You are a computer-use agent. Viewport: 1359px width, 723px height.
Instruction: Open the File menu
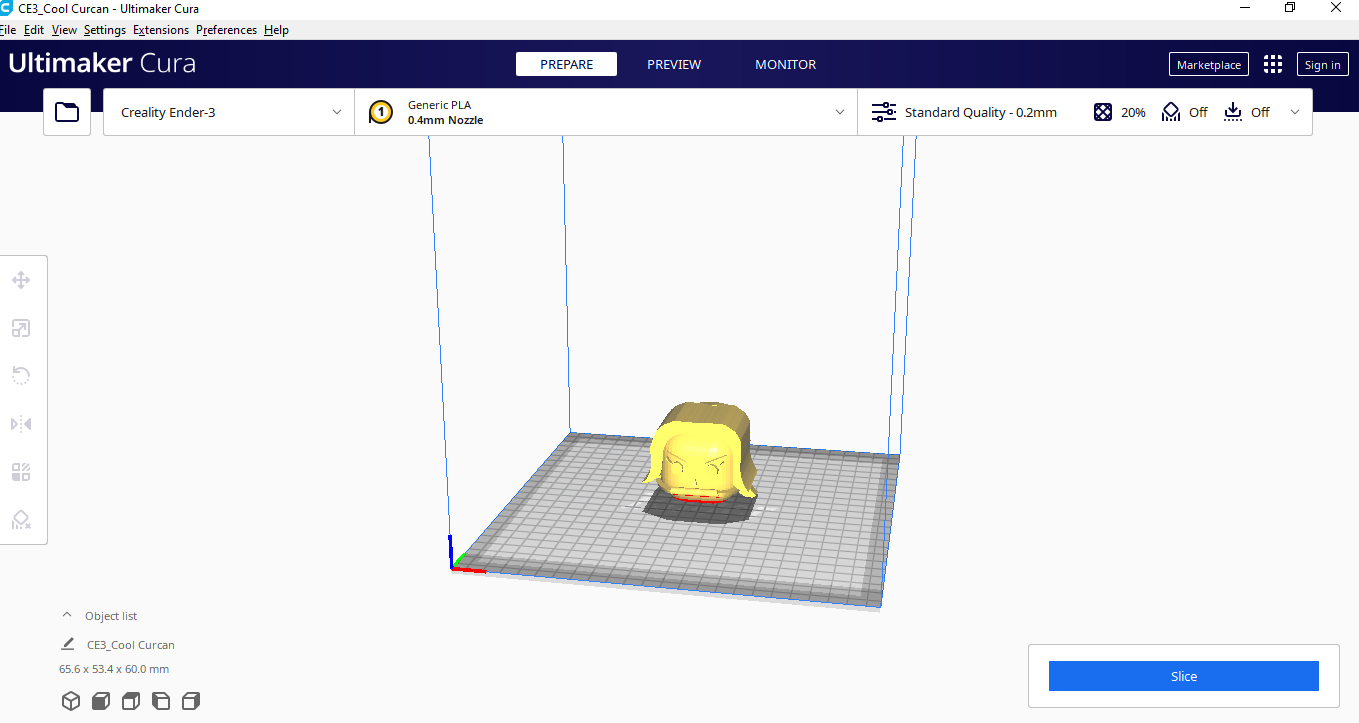point(8,30)
